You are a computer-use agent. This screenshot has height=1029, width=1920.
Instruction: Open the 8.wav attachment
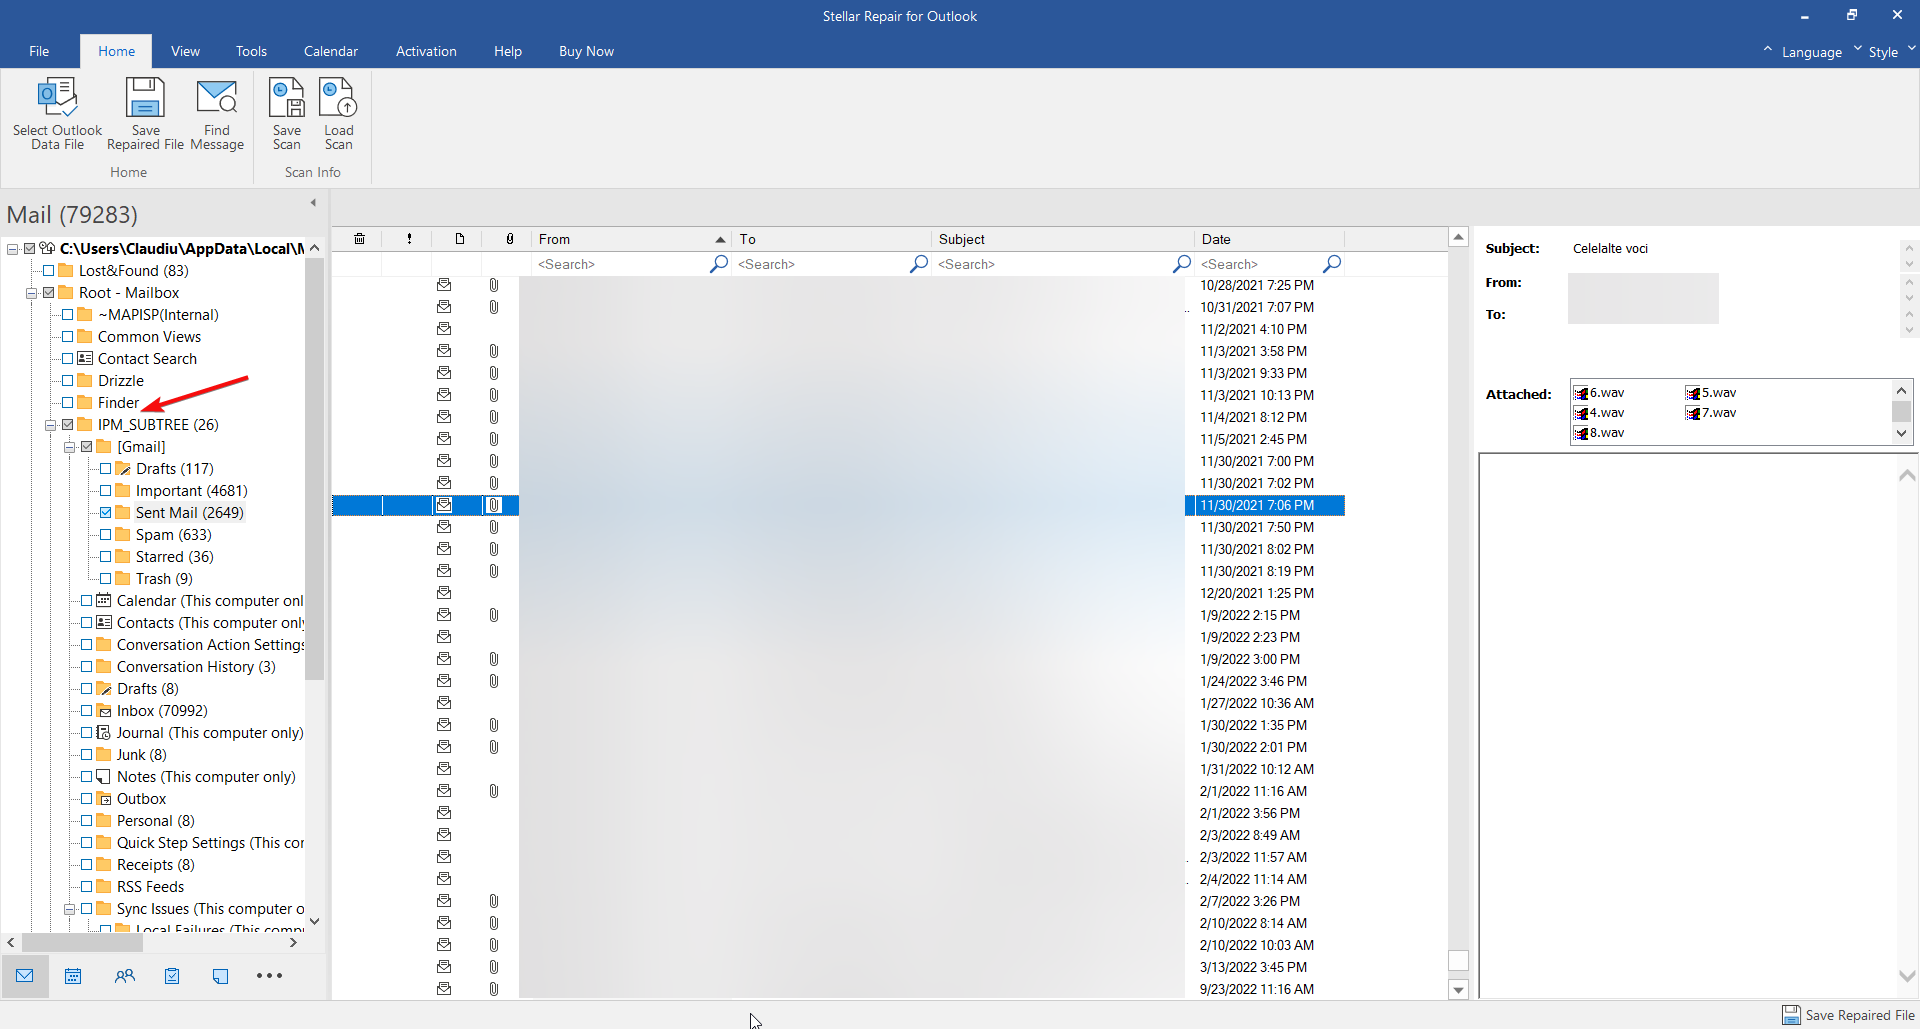pyautogui.click(x=1599, y=433)
